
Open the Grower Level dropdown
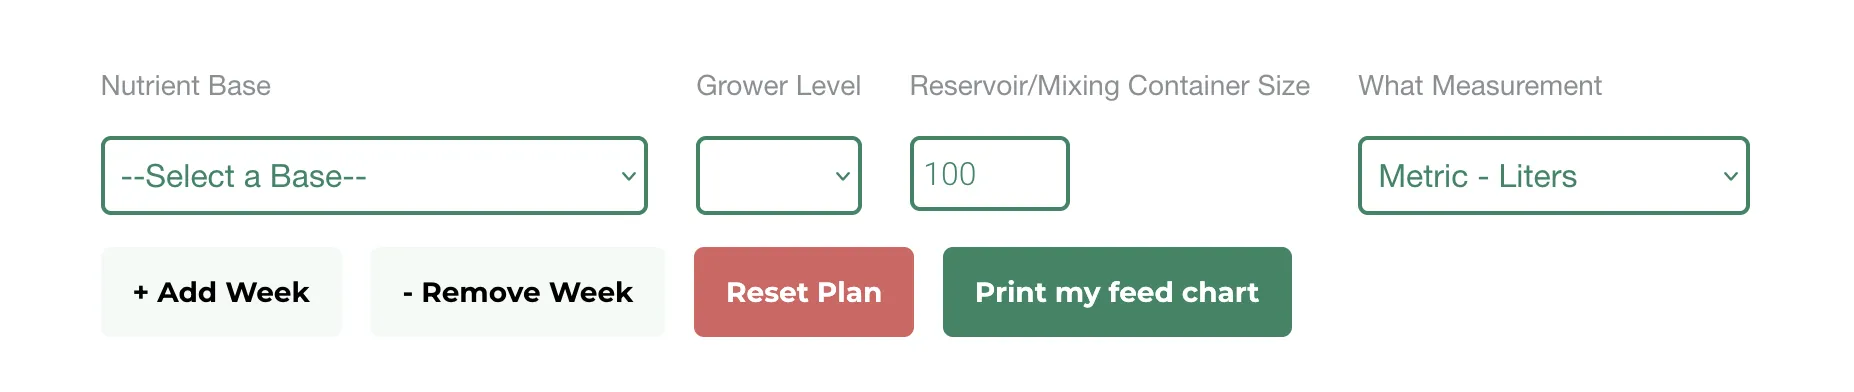(779, 176)
